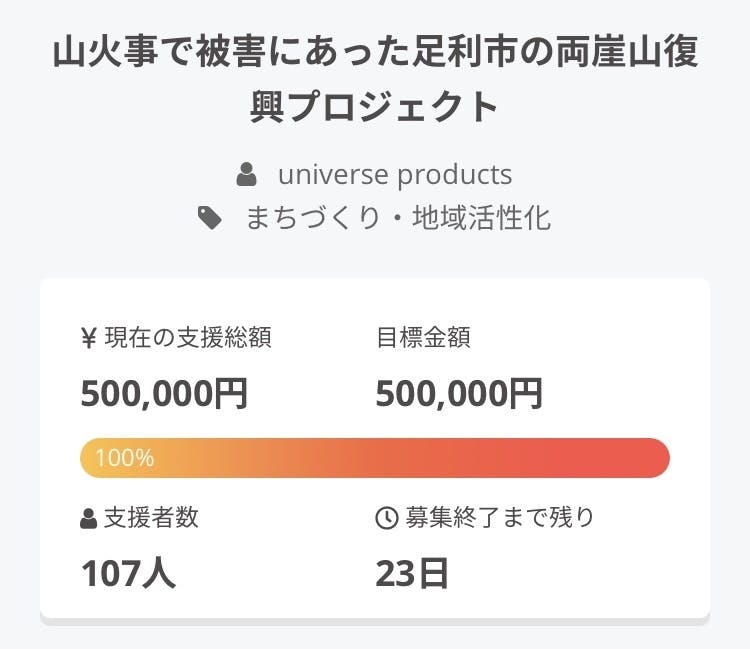Select the 支援者数 label
This screenshot has width=750, height=649.
pos(151,518)
